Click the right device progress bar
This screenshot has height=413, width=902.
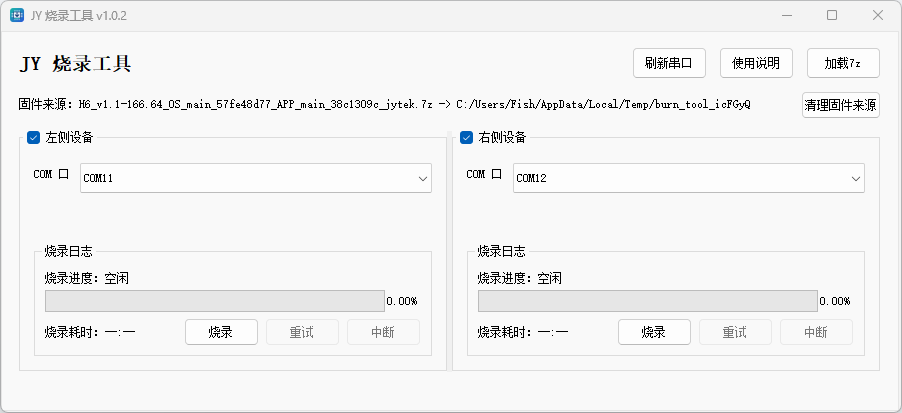click(x=648, y=301)
